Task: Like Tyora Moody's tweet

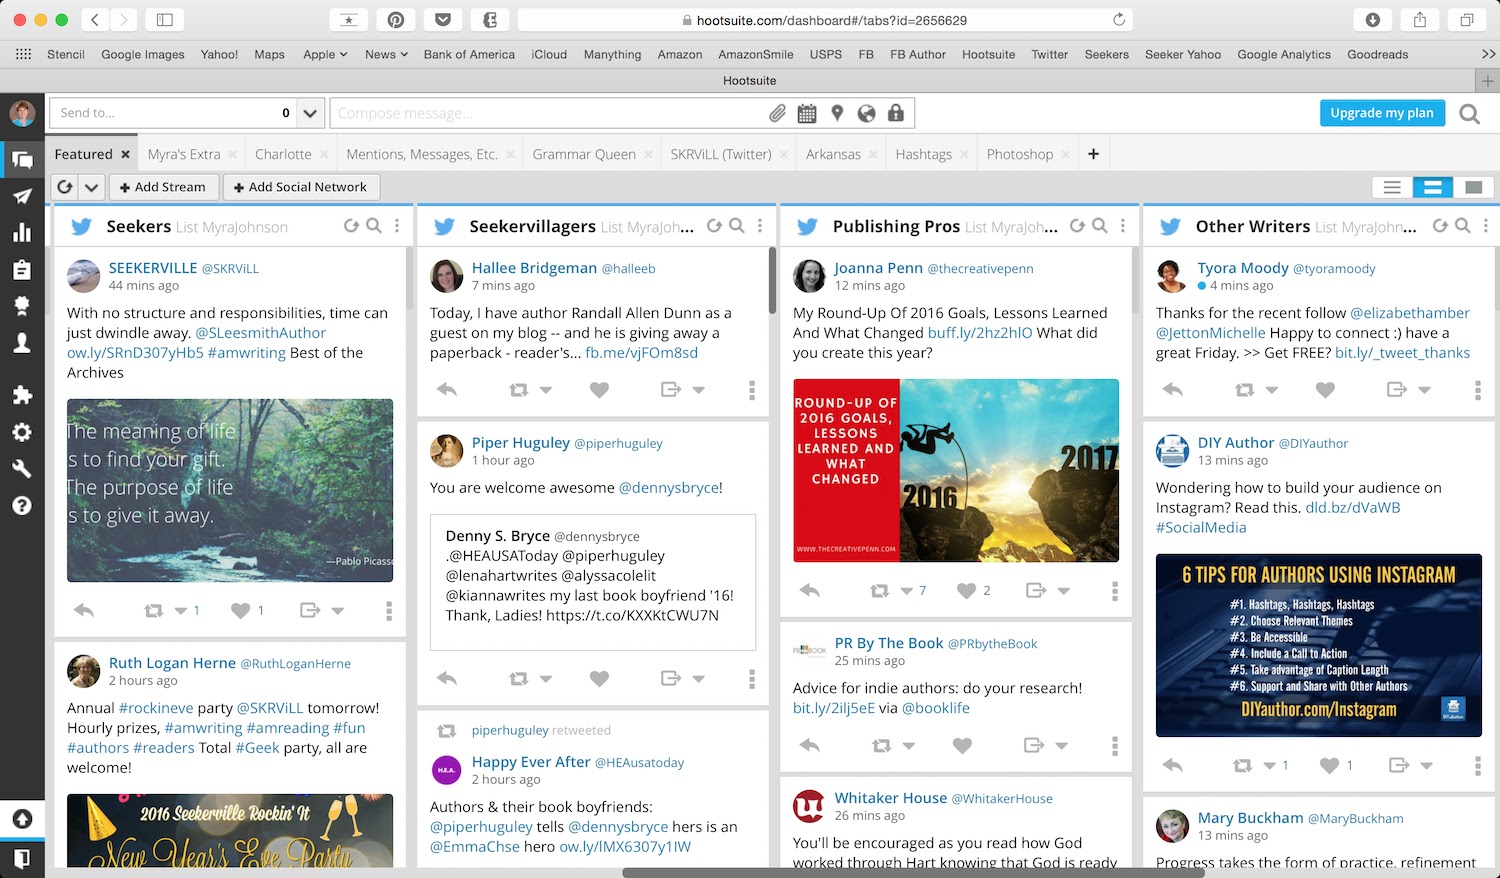Action: (x=1325, y=390)
